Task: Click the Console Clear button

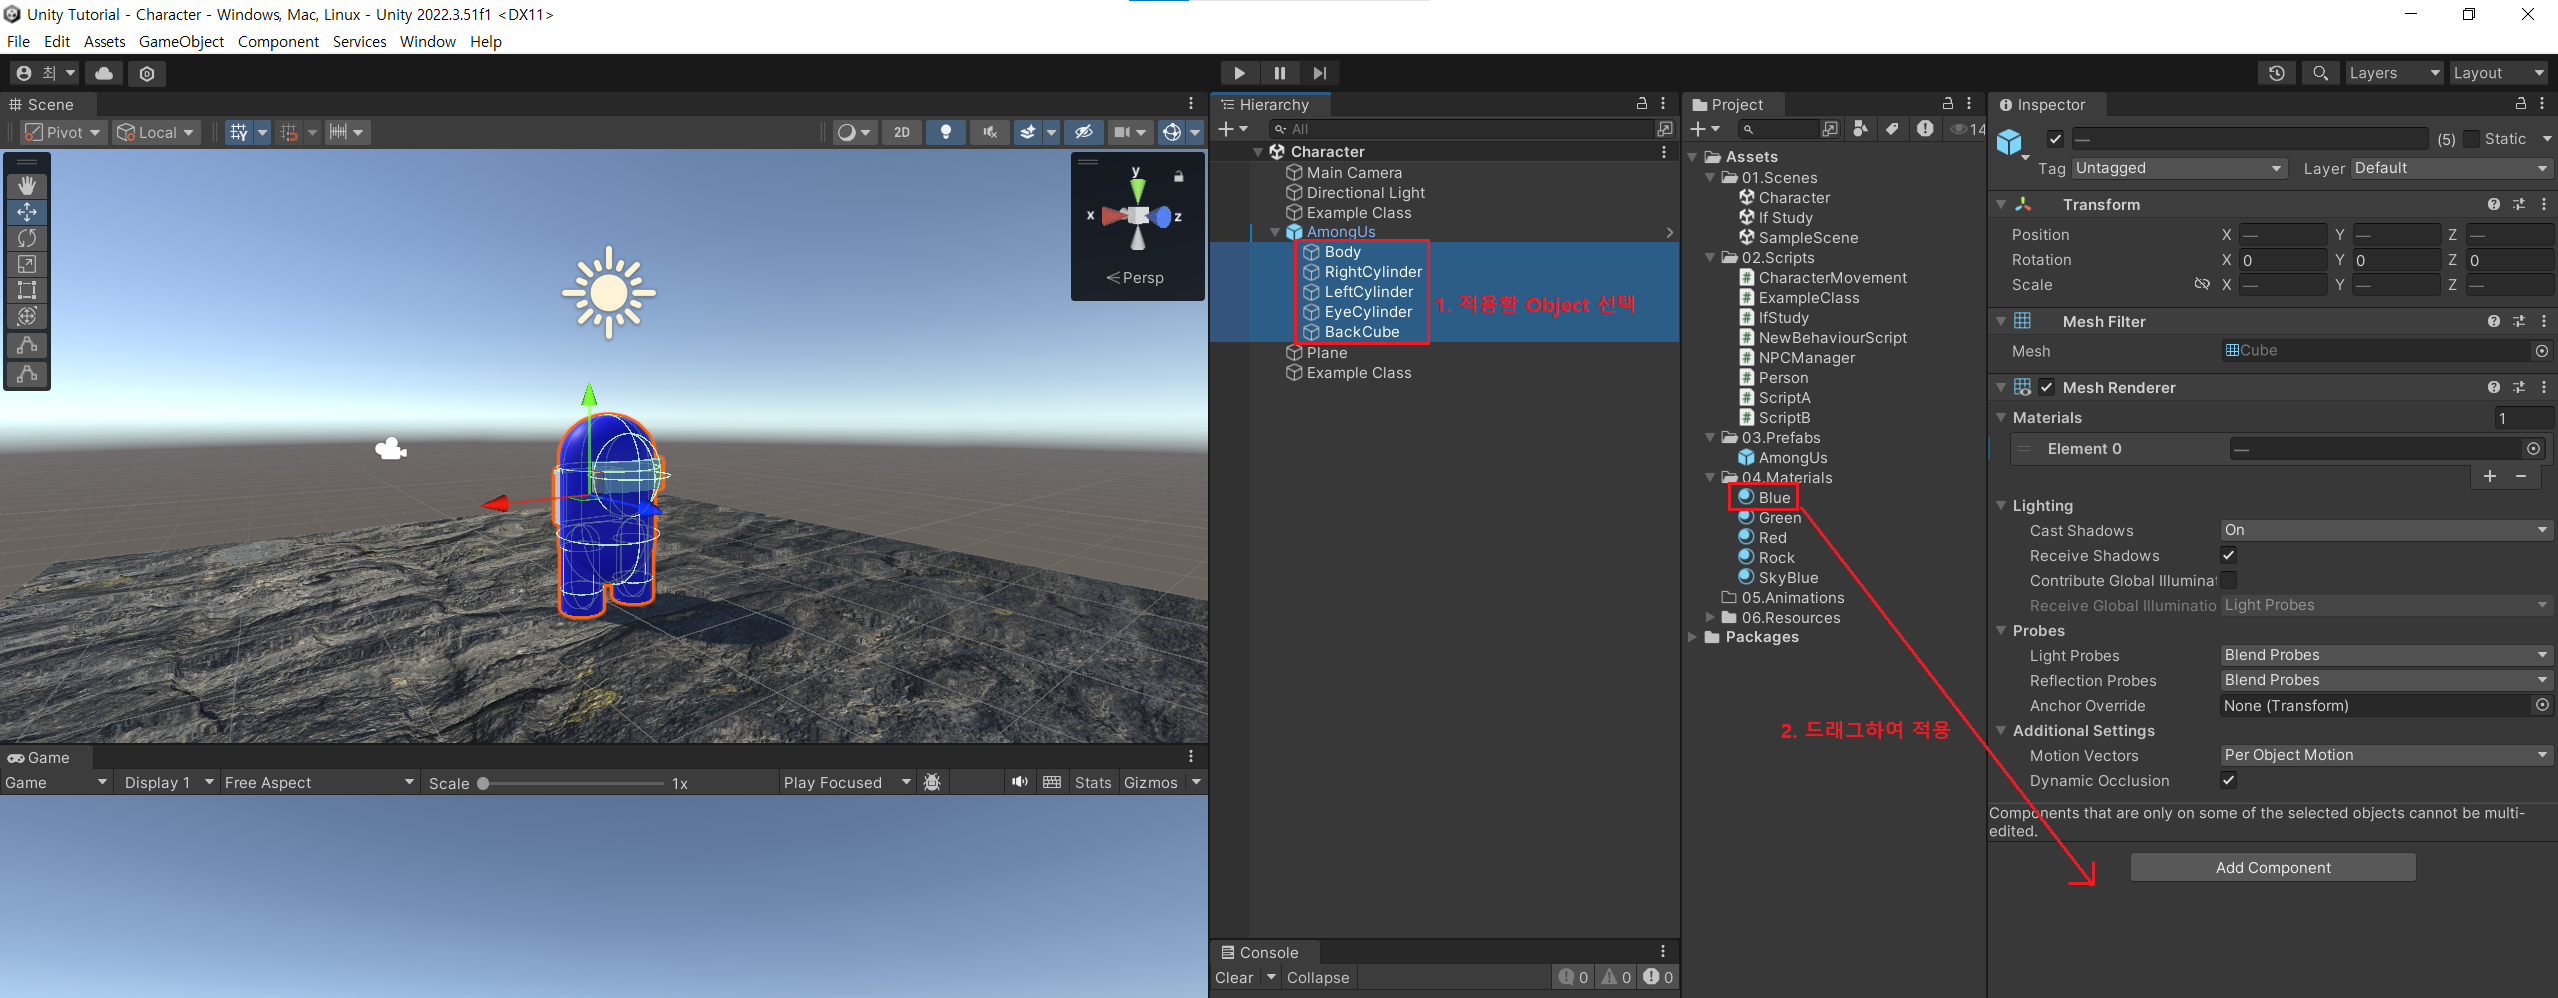Action: click(1234, 977)
